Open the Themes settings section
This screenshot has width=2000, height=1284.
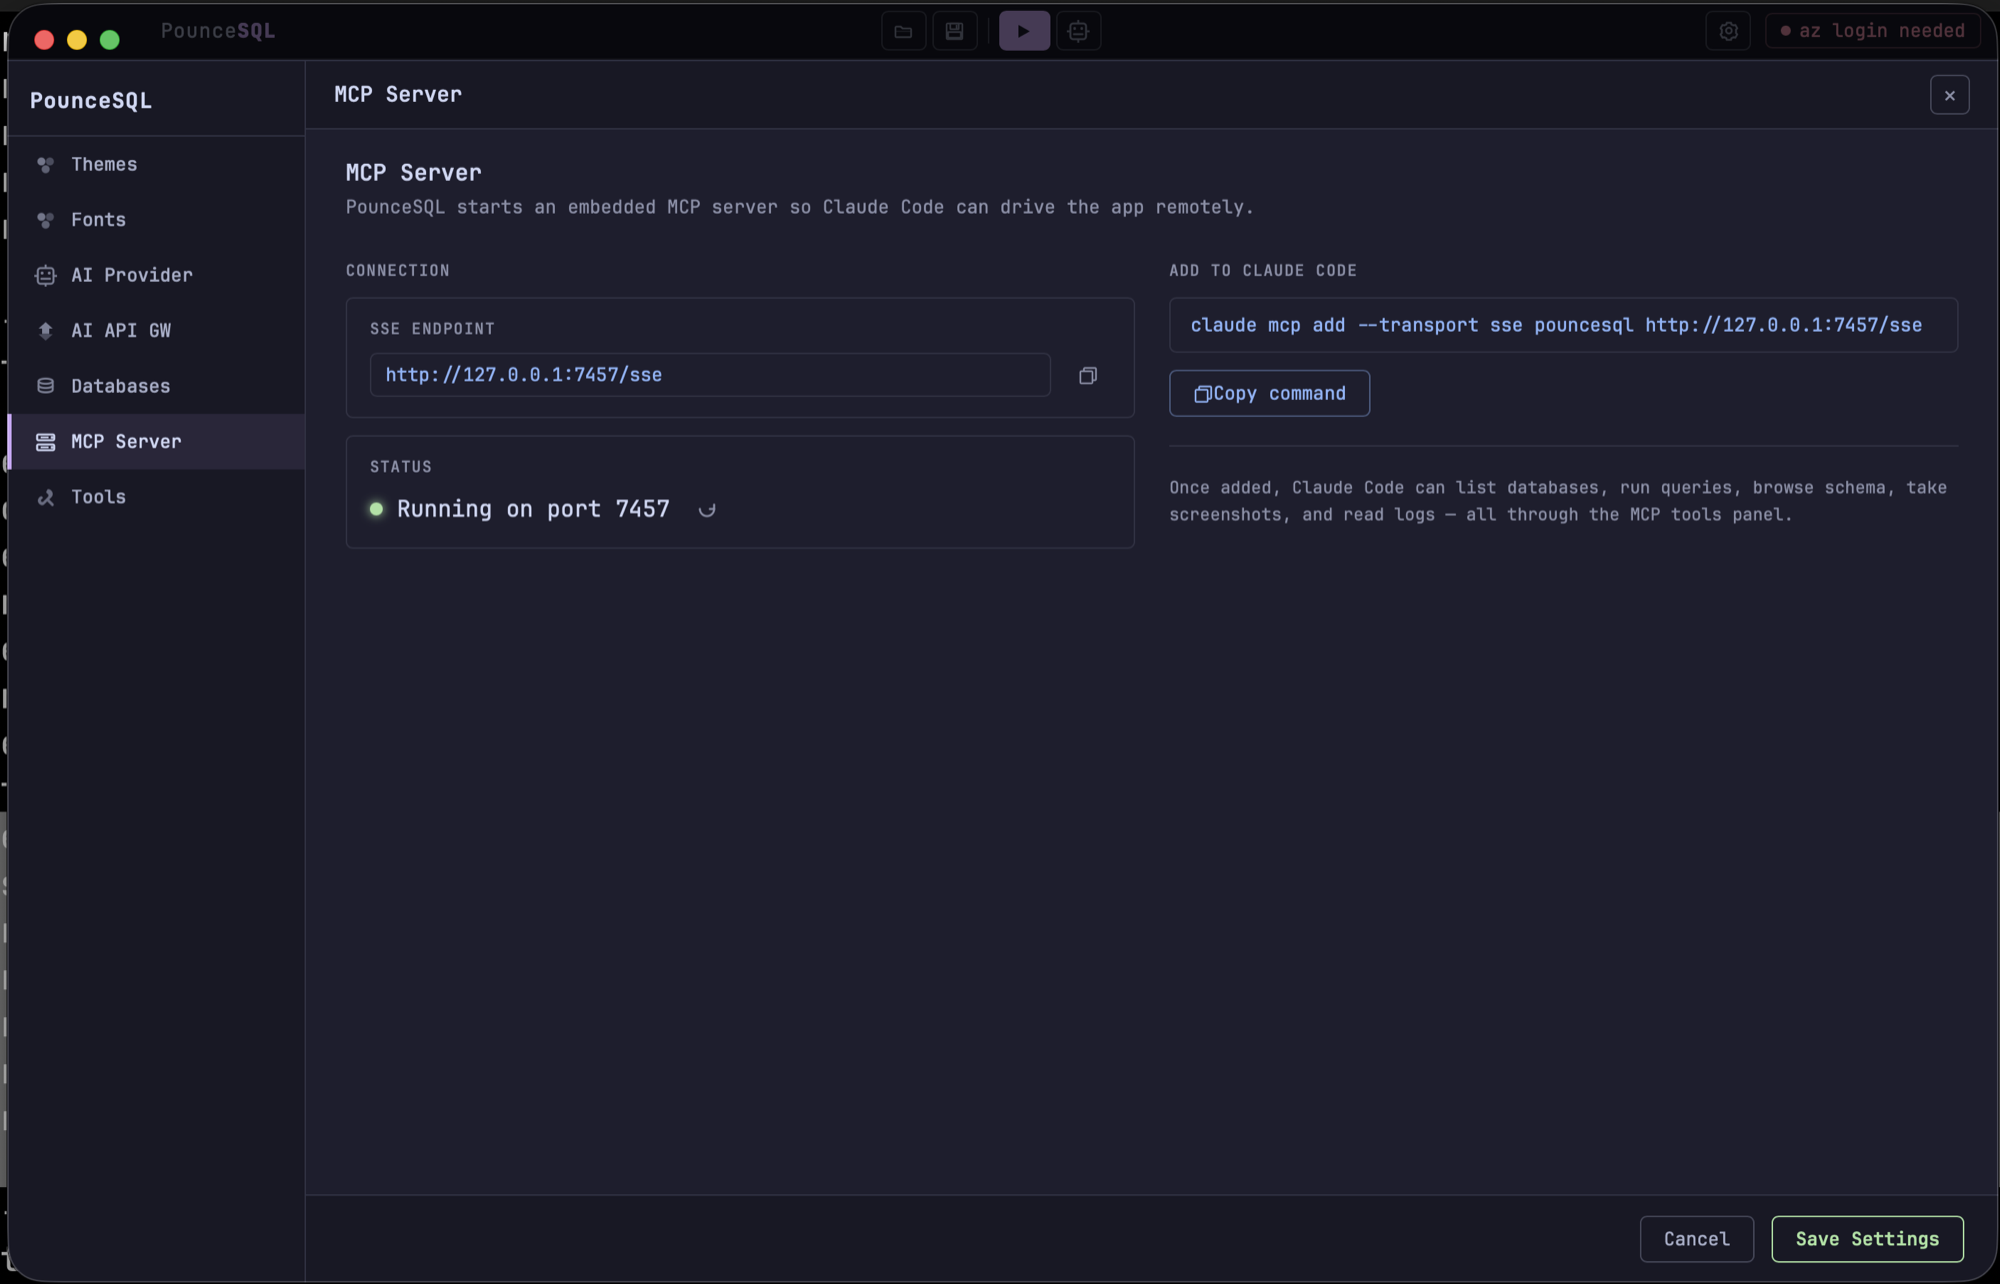156,164
